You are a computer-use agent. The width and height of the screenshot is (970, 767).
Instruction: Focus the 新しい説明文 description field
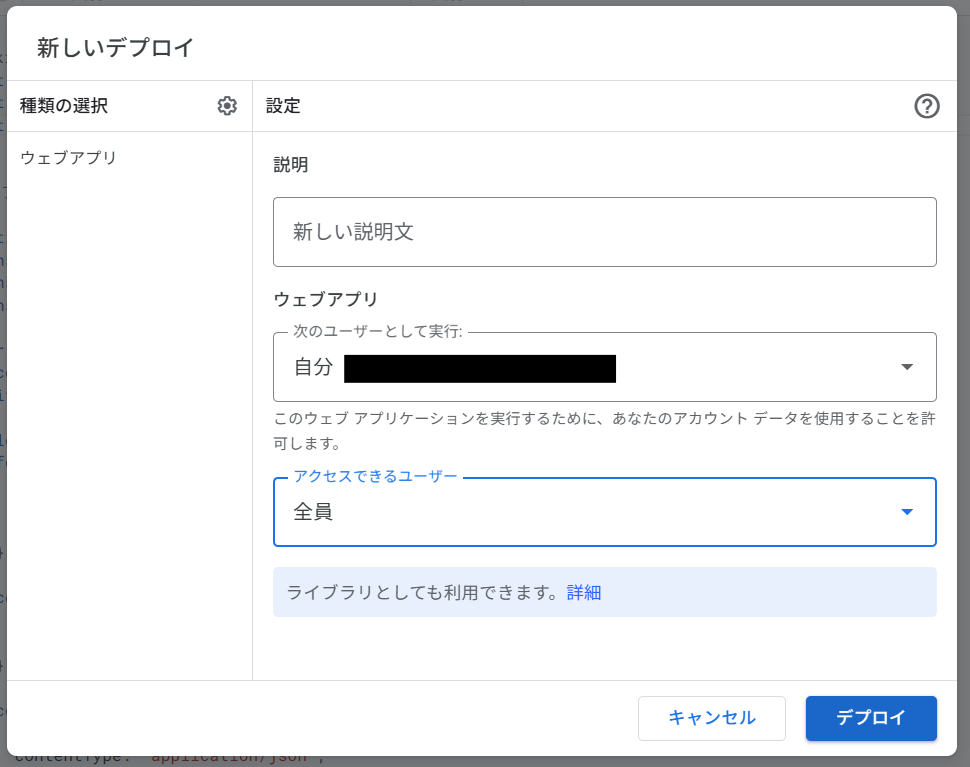pos(604,232)
